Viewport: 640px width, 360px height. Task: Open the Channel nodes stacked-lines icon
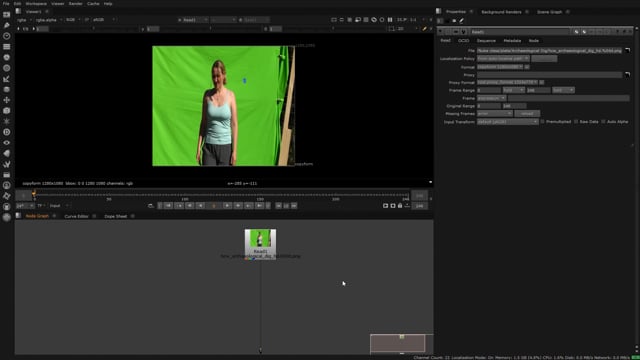coord(7,47)
